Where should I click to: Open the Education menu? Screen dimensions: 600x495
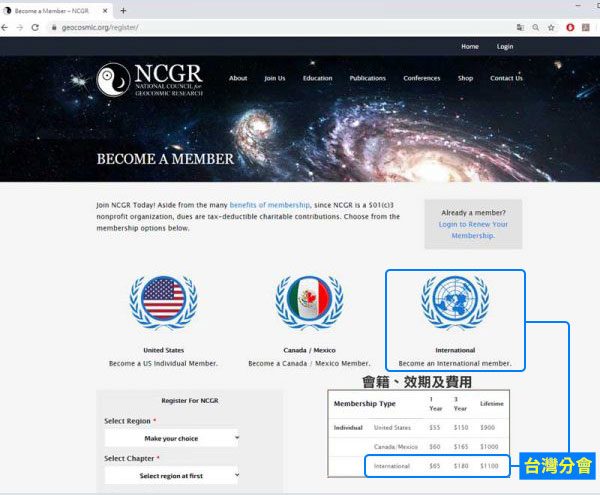318,78
